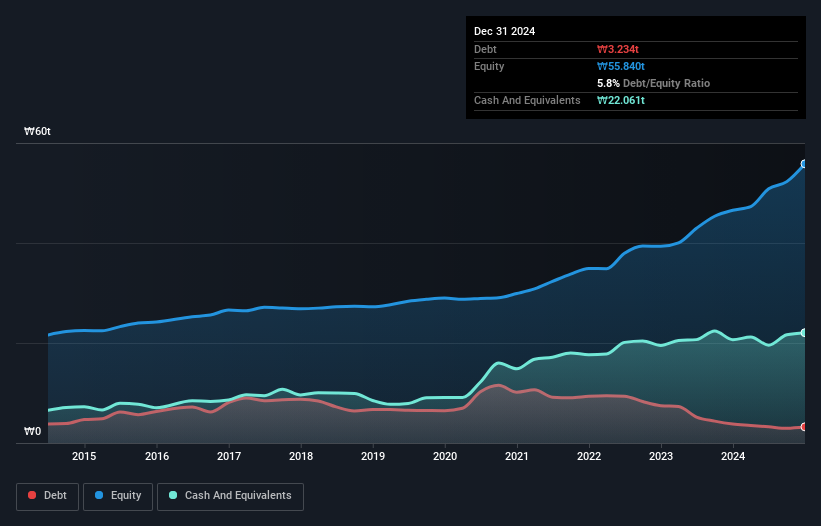821x526 pixels.
Task: Click the 5.8% Debt/Equity Ratio text
Action: click(653, 83)
